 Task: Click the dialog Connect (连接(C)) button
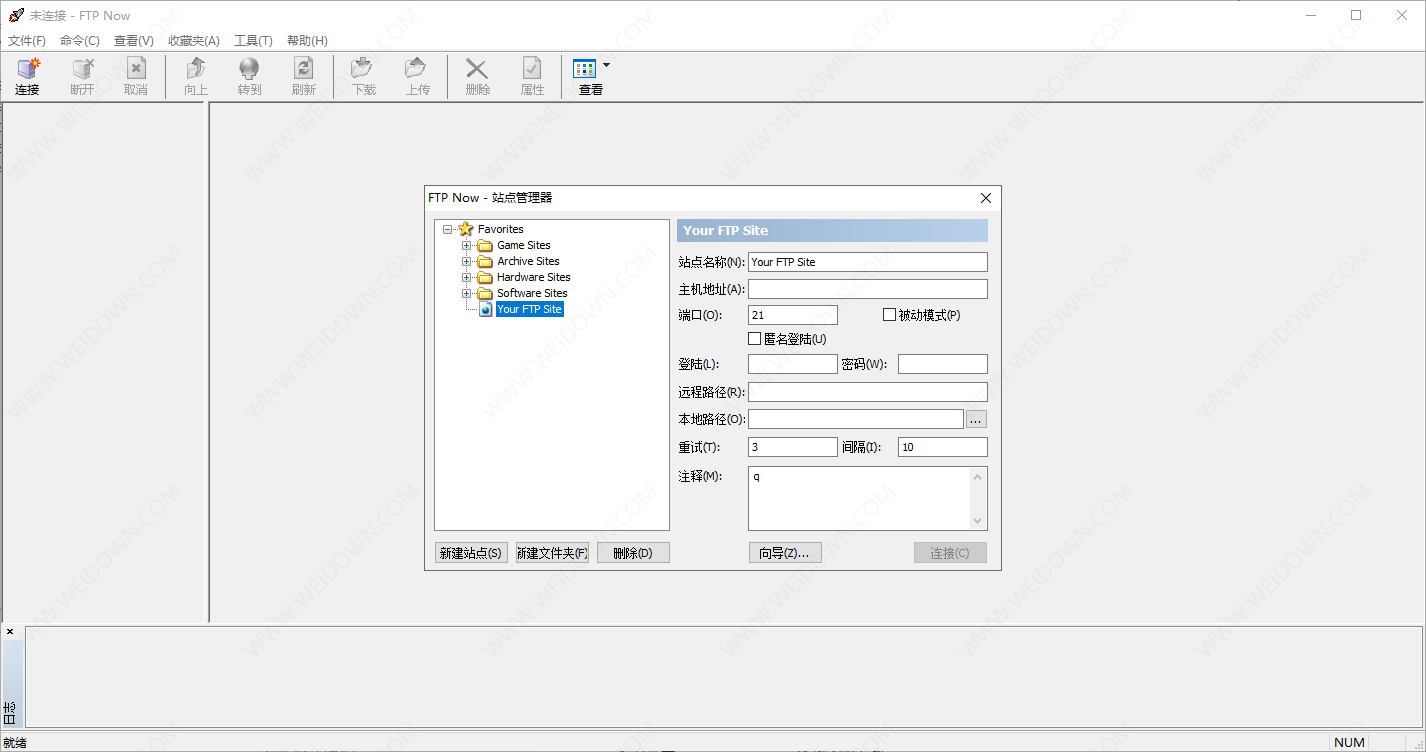pyautogui.click(x=950, y=553)
